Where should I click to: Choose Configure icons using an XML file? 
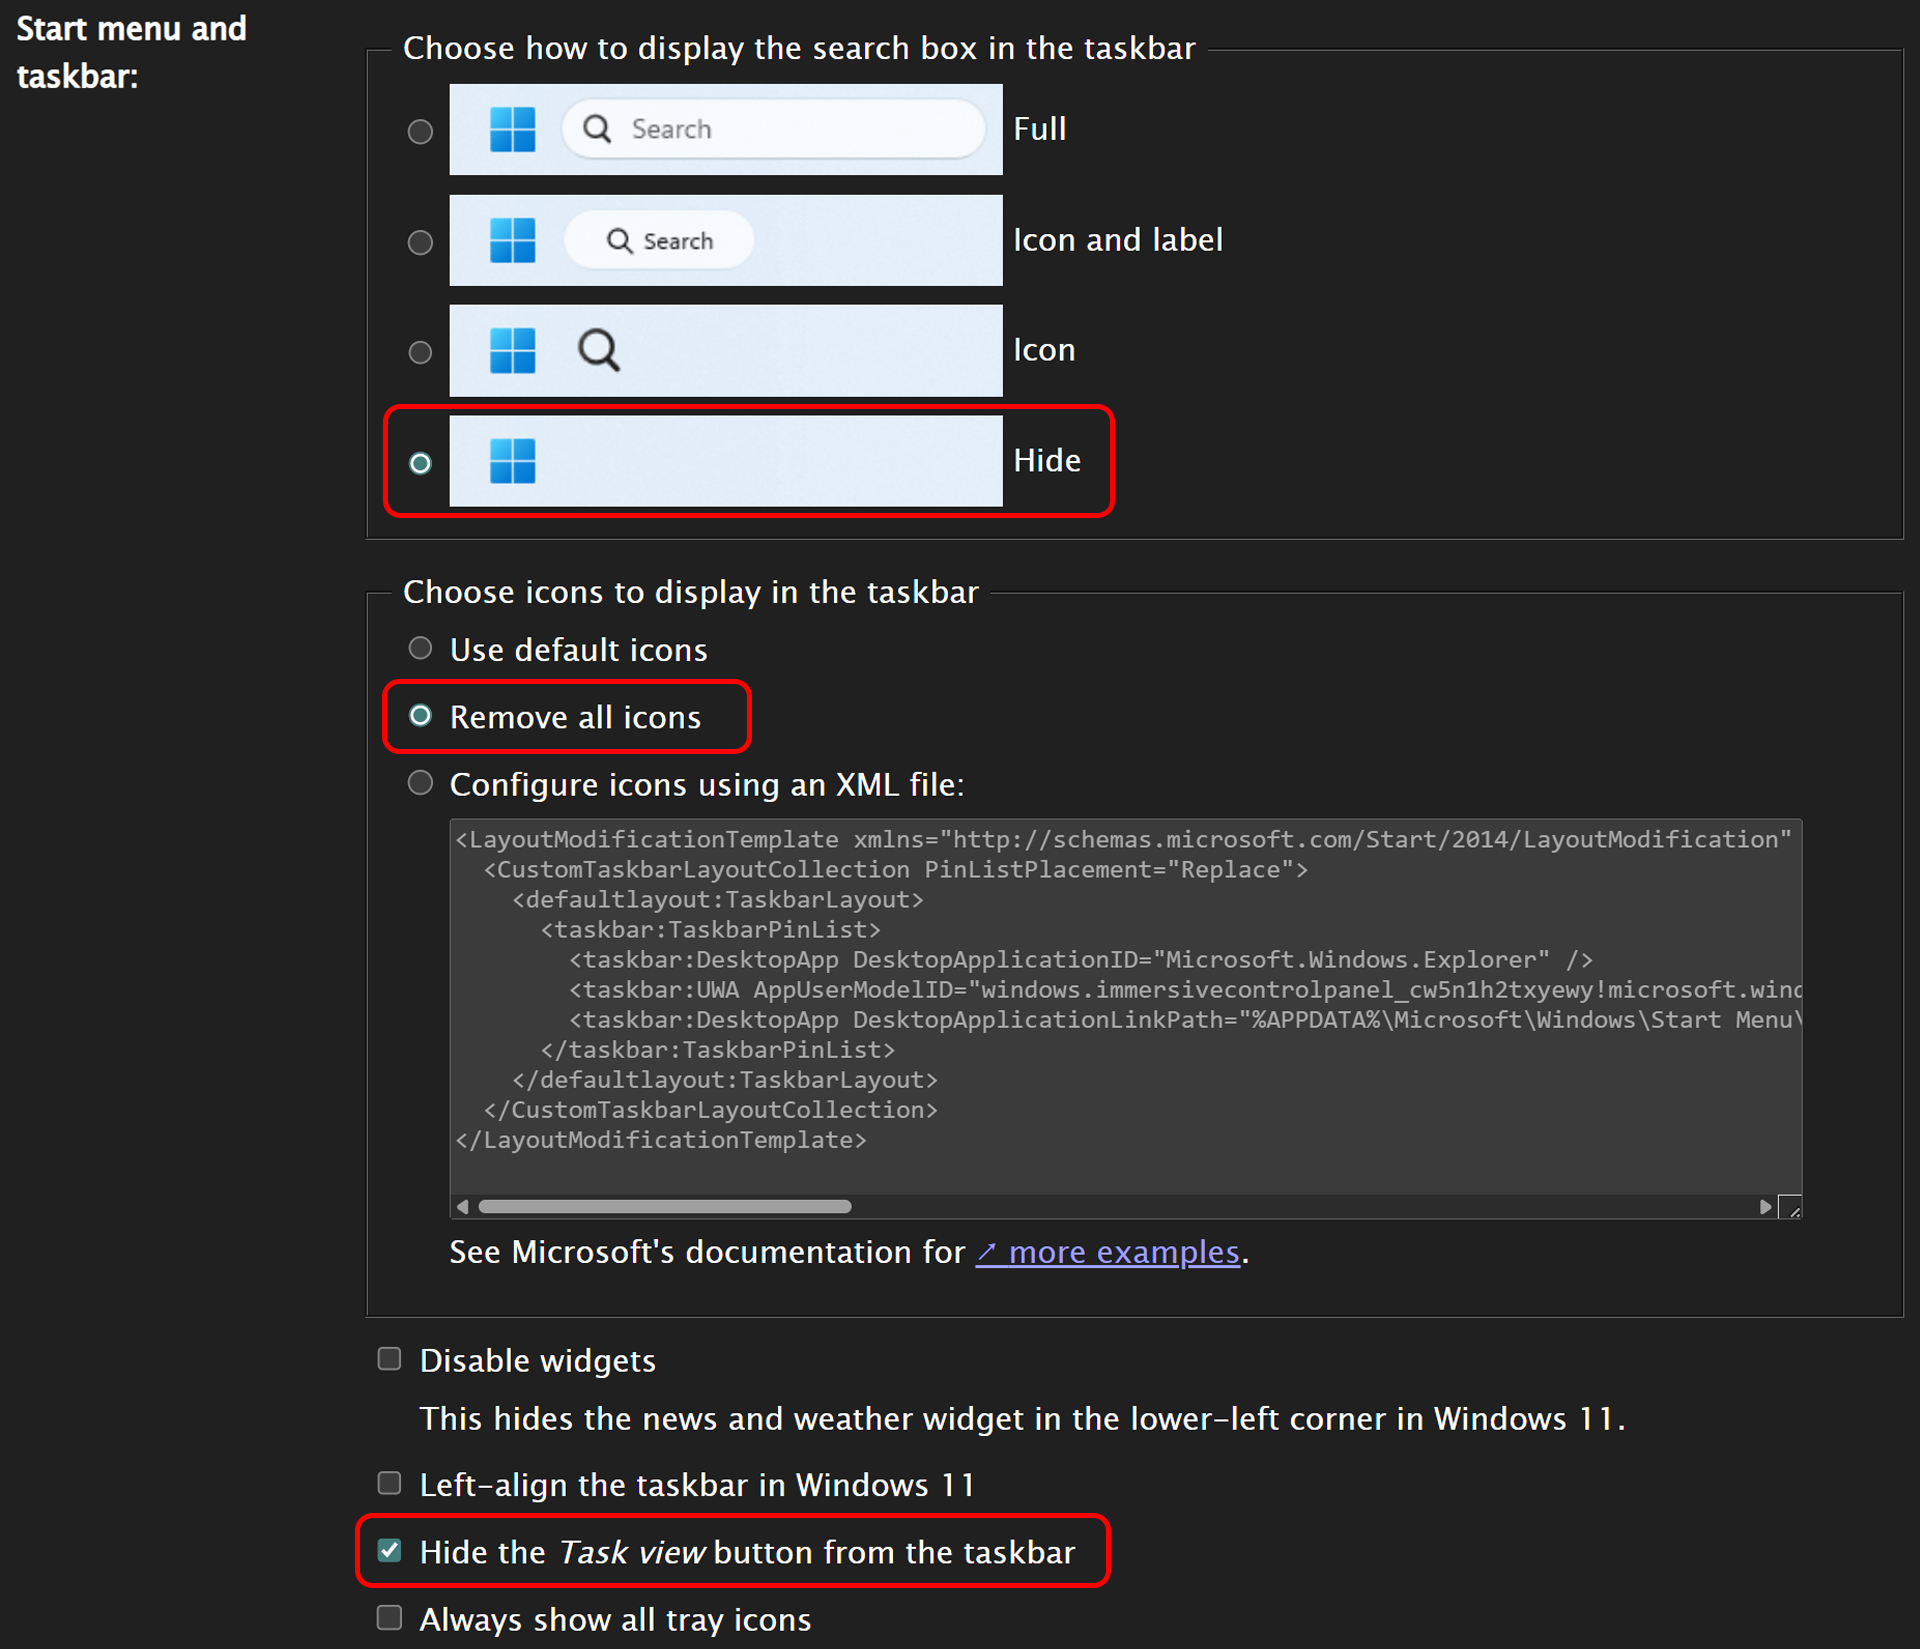420,783
